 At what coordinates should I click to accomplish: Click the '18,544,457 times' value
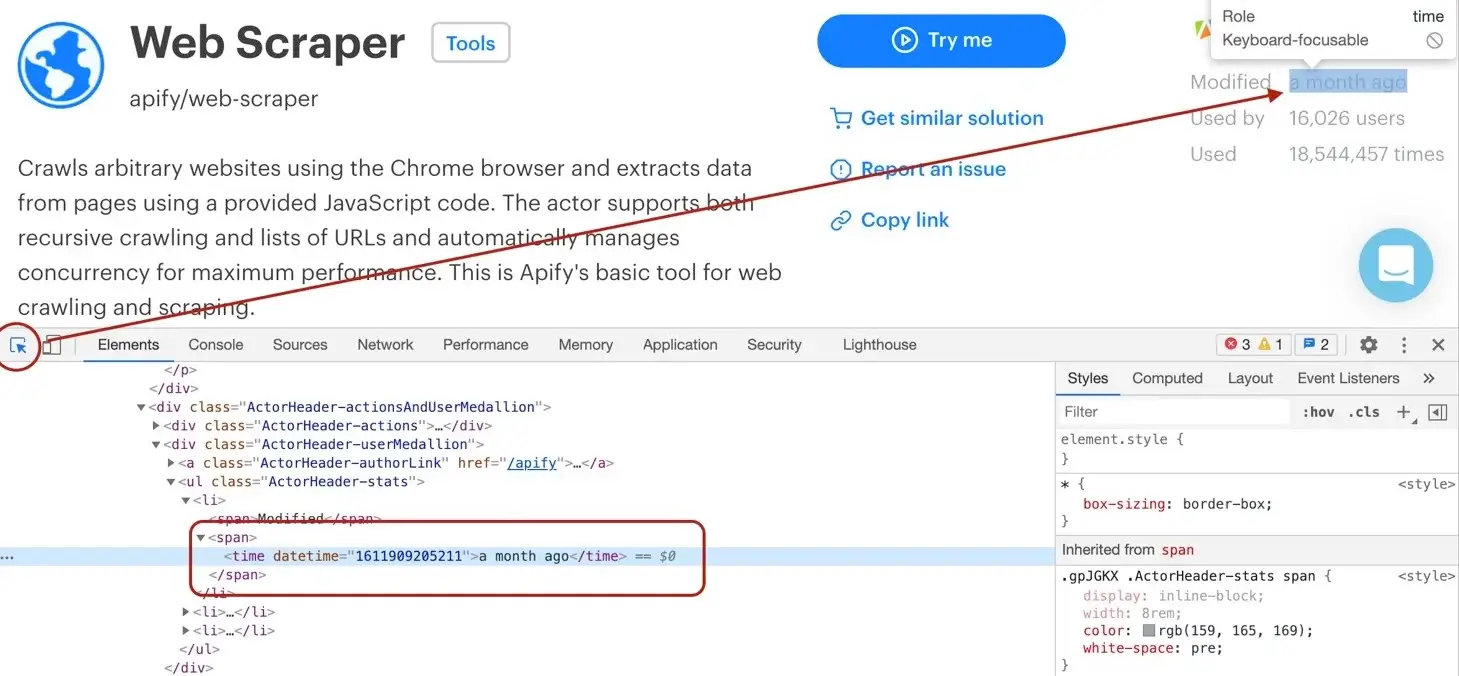[x=1367, y=154]
